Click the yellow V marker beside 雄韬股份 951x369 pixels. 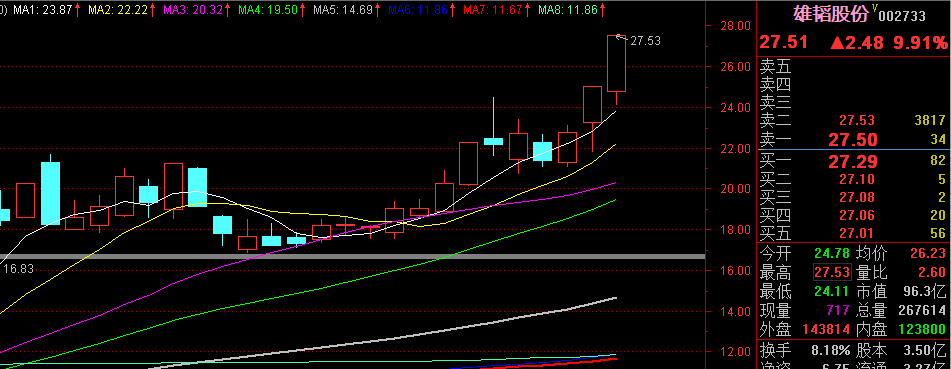(x=875, y=7)
